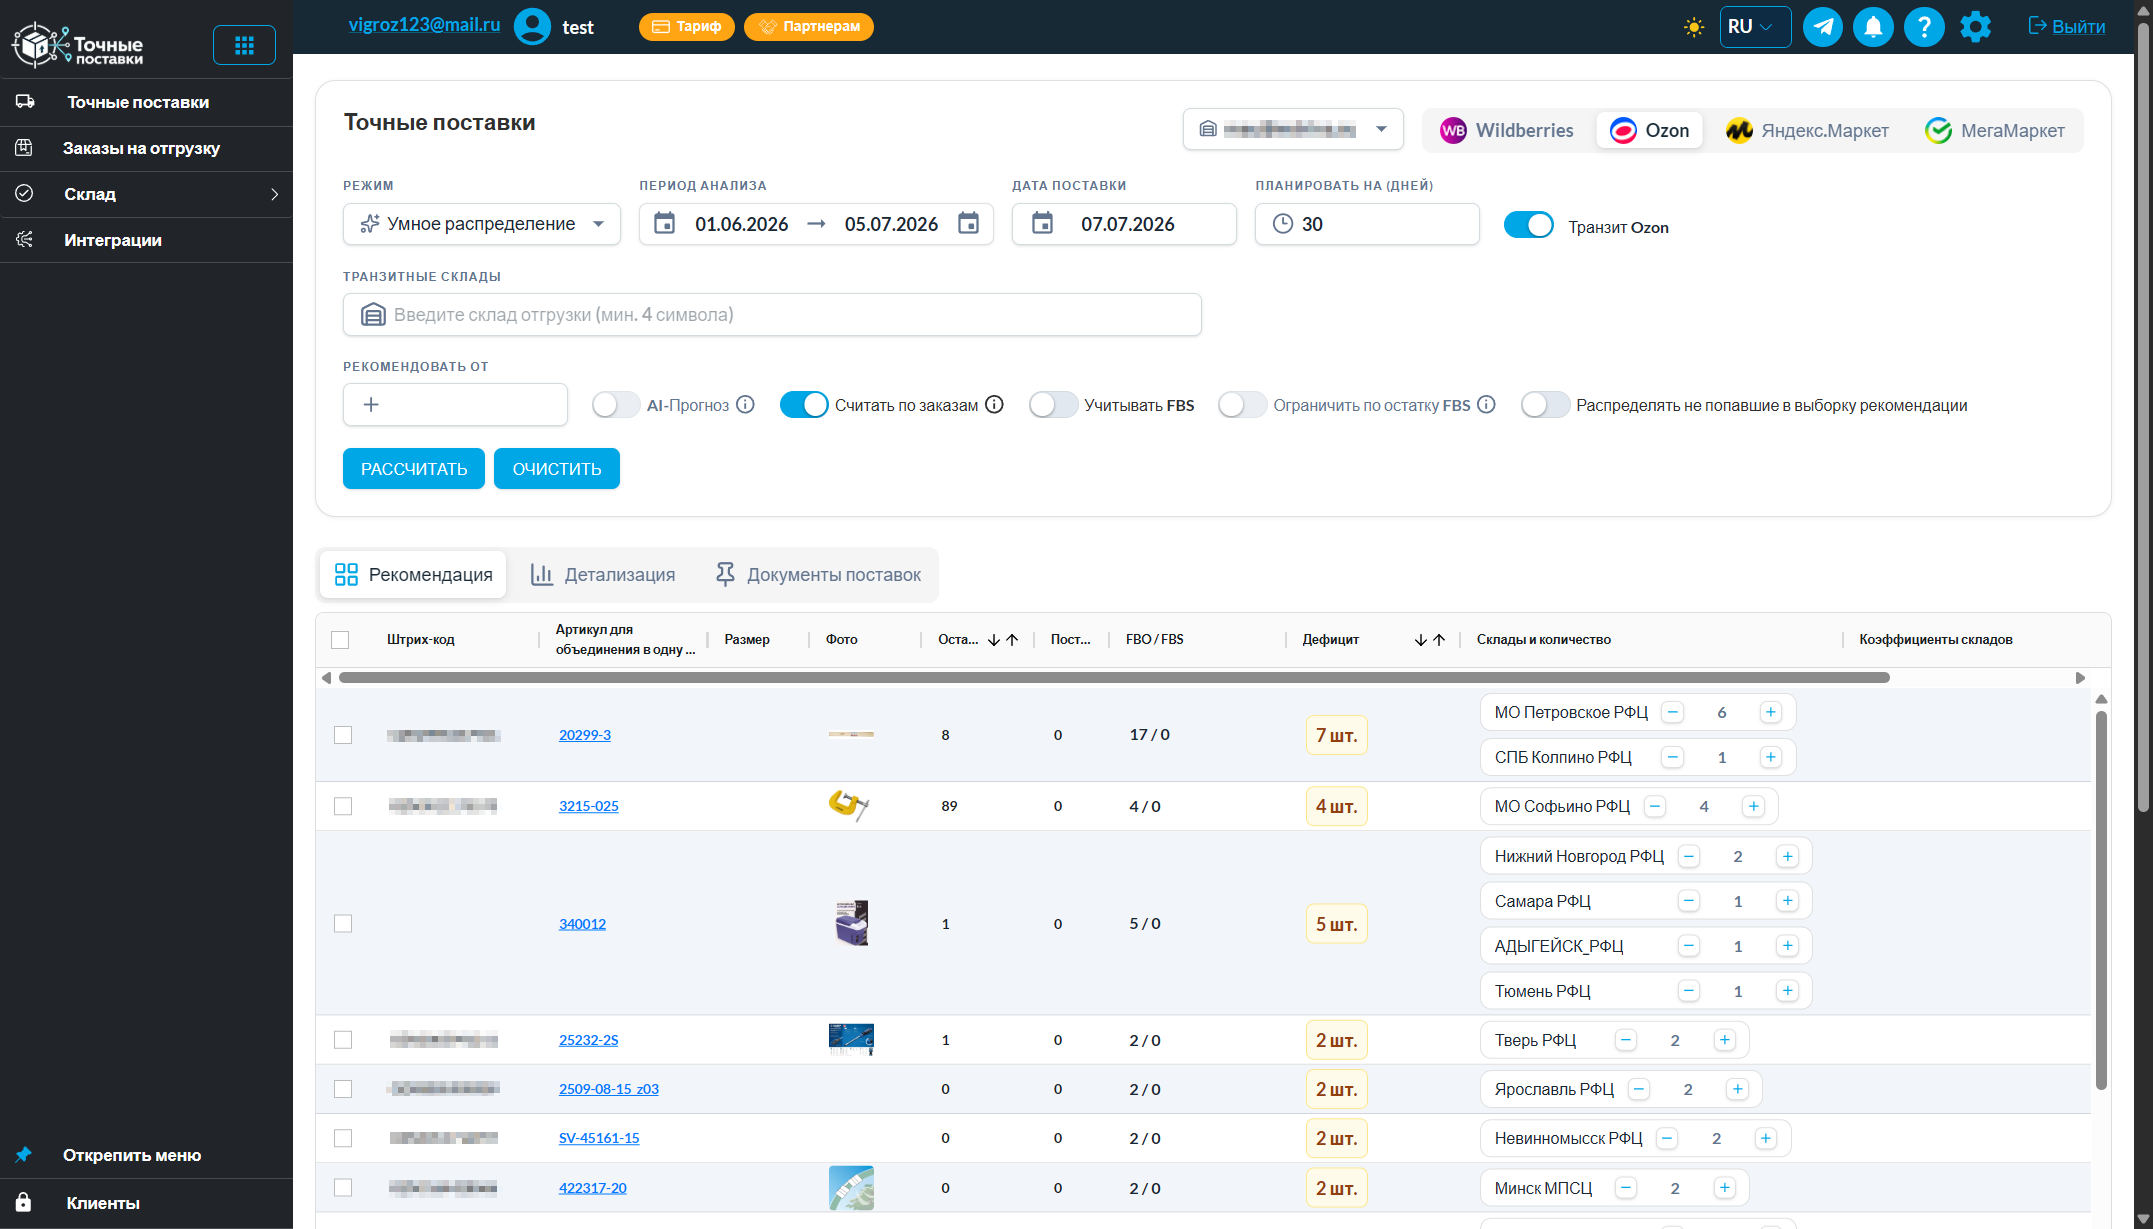Screen dimensions: 2153x1229
Task: Switch to Рекомендация tab
Action: (414, 575)
